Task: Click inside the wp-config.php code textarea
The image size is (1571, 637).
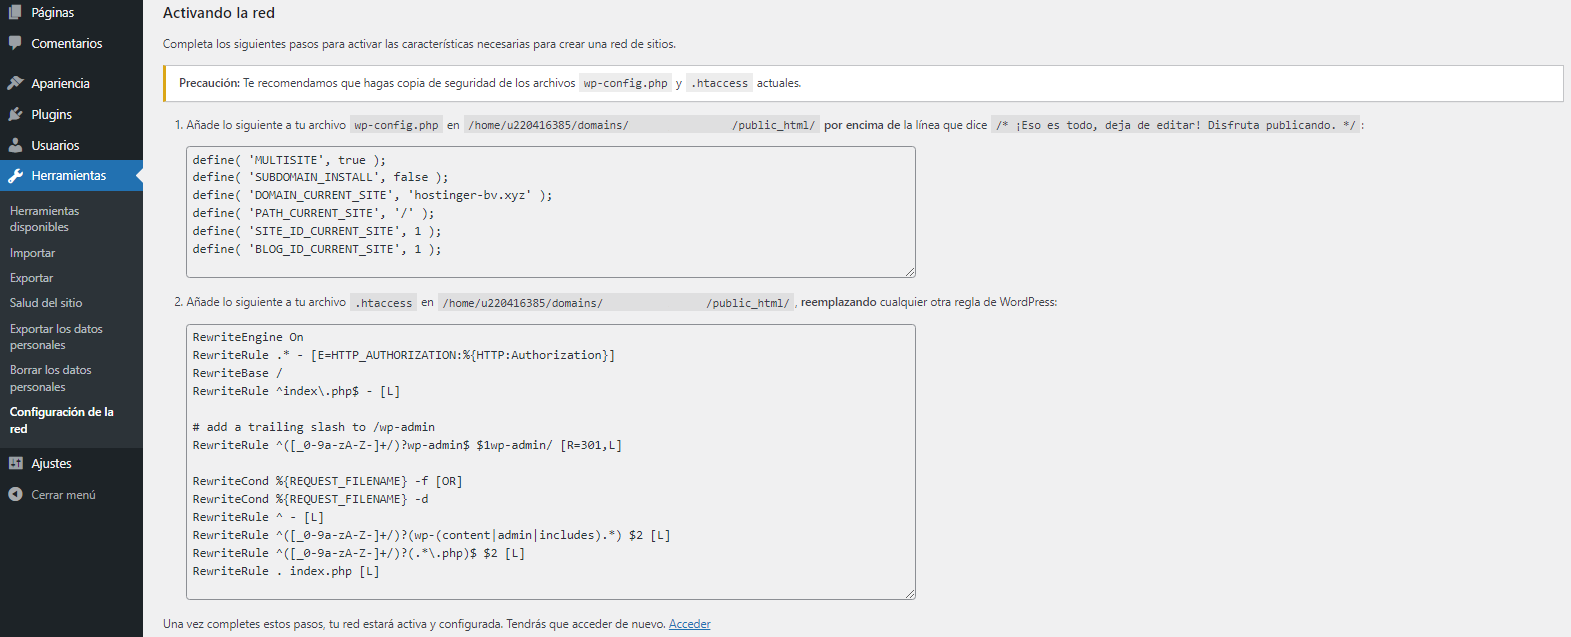Action: [550, 212]
